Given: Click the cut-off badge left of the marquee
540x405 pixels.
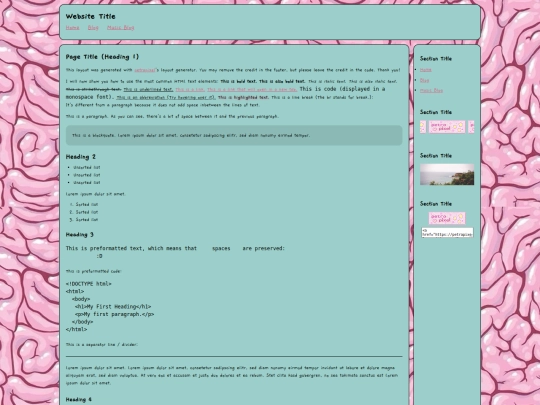Looking at the screenshot, I should pos(423,127).
